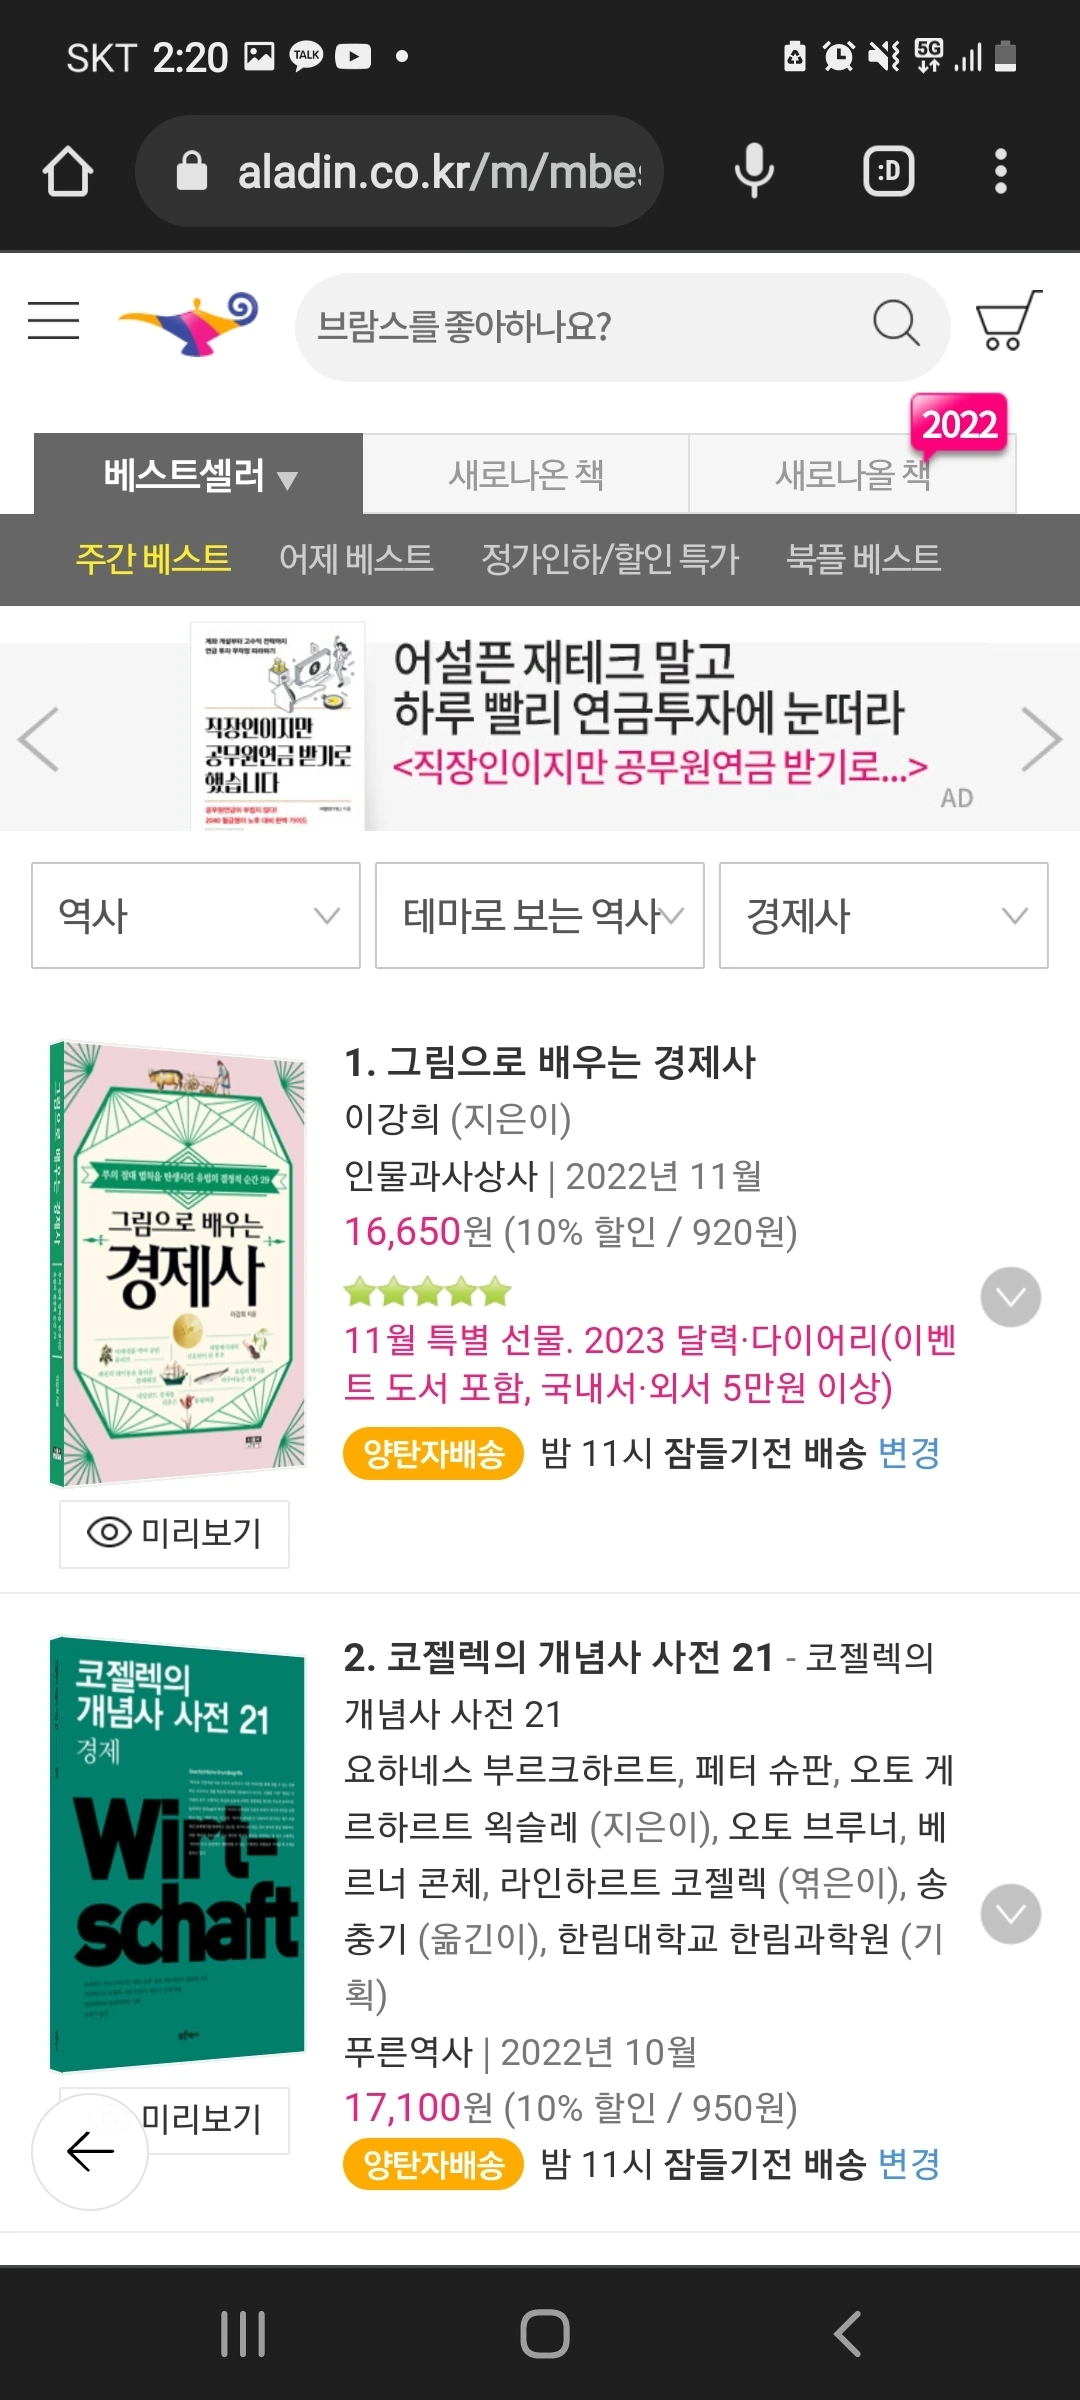The image size is (1080, 2400).
Task: Open browser three-dot menu
Action: [1000, 171]
